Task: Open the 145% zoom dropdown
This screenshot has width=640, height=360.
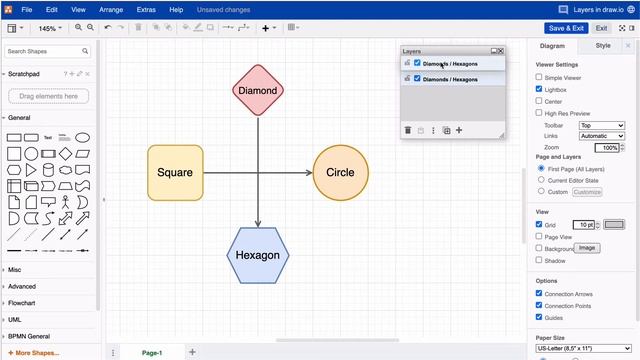Action: (x=50, y=28)
